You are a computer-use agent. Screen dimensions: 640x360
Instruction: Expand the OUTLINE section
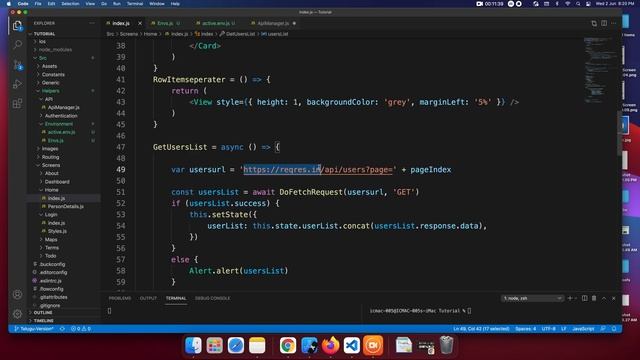coord(43,313)
